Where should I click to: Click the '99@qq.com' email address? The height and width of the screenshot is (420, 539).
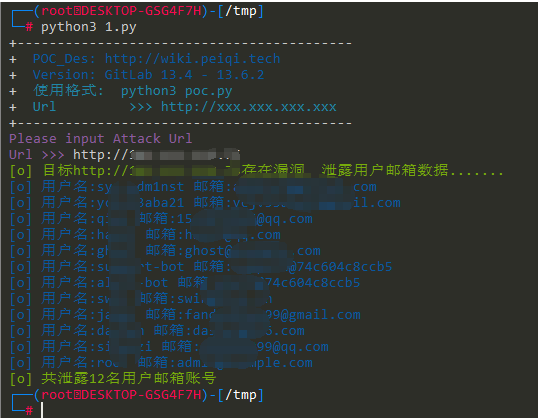tap(293, 347)
